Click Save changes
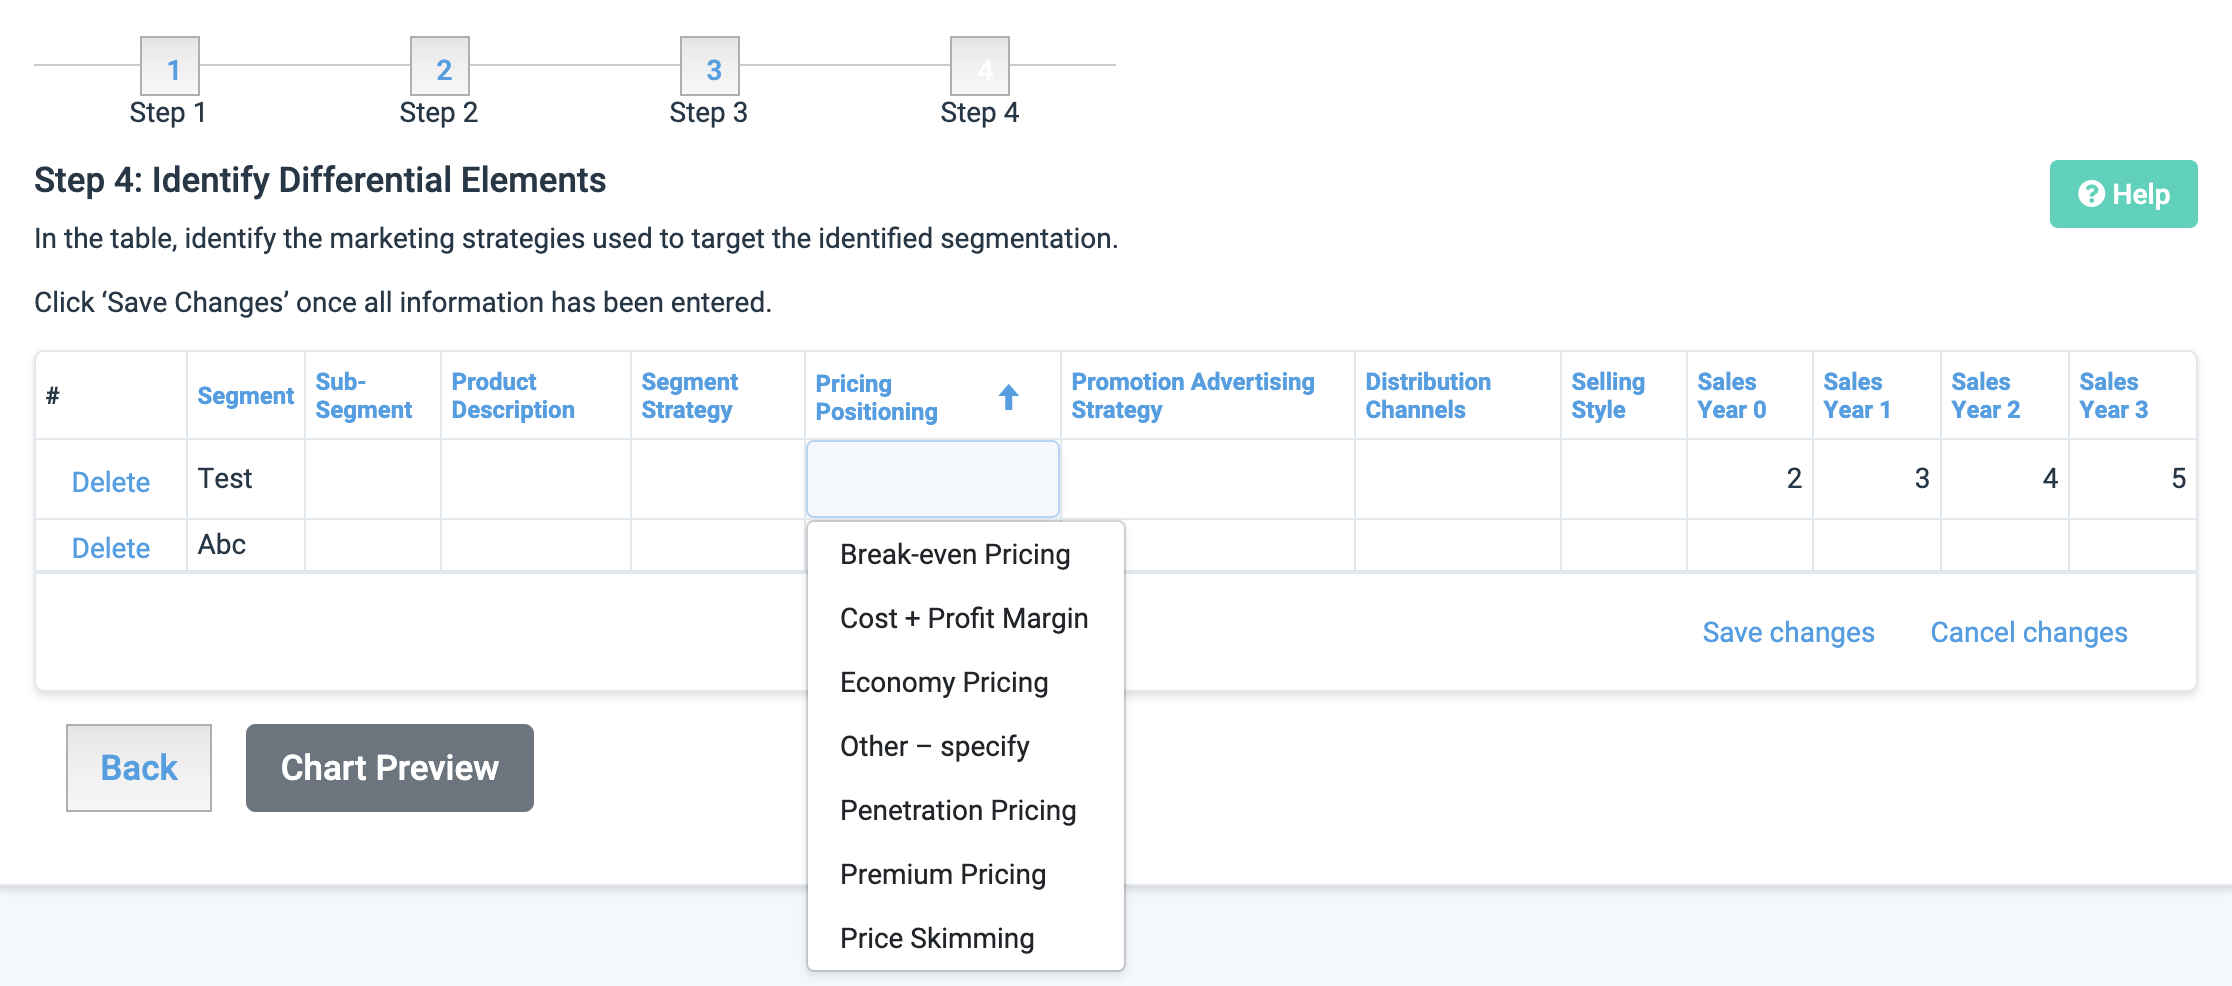Viewport: 2232px width, 986px height. tap(1788, 632)
